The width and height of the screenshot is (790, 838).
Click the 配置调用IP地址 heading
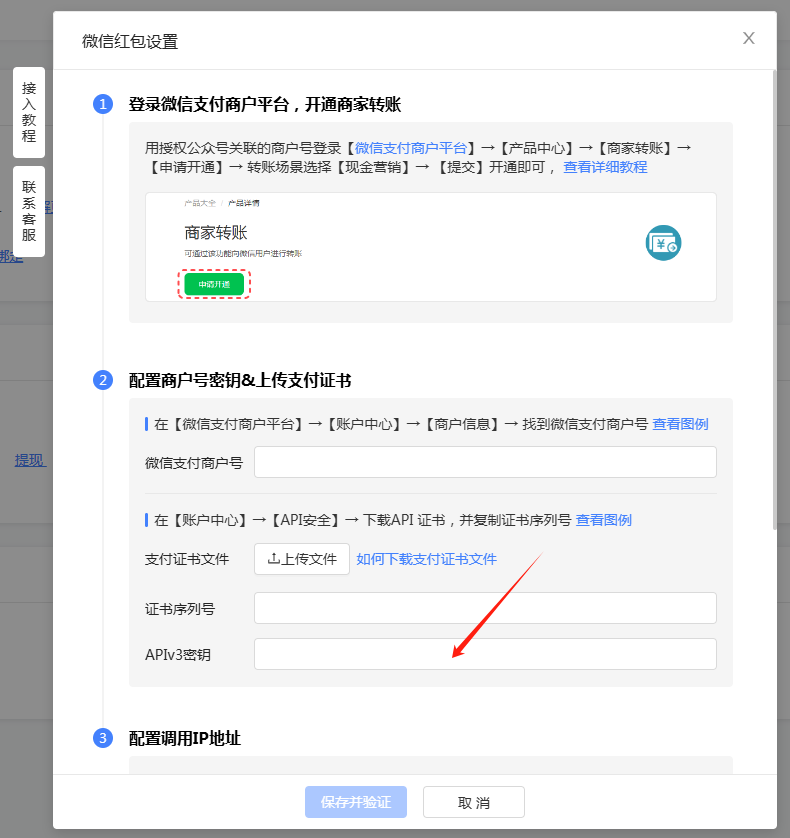coord(184,739)
